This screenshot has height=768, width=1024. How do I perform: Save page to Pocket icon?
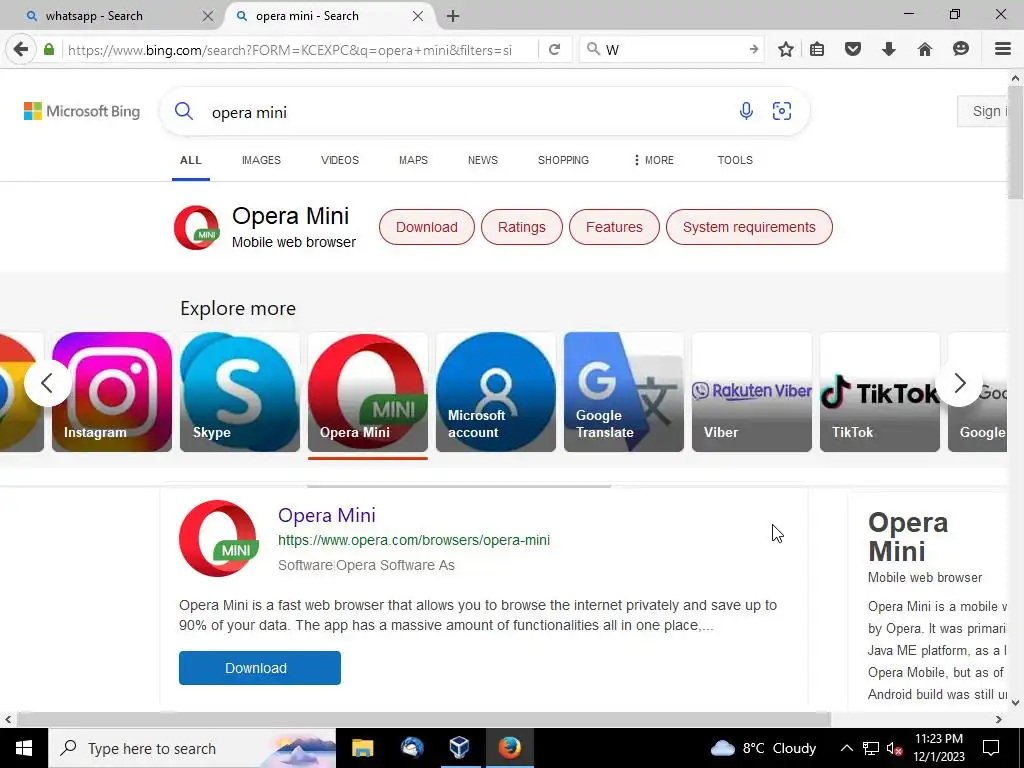(x=853, y=49)
